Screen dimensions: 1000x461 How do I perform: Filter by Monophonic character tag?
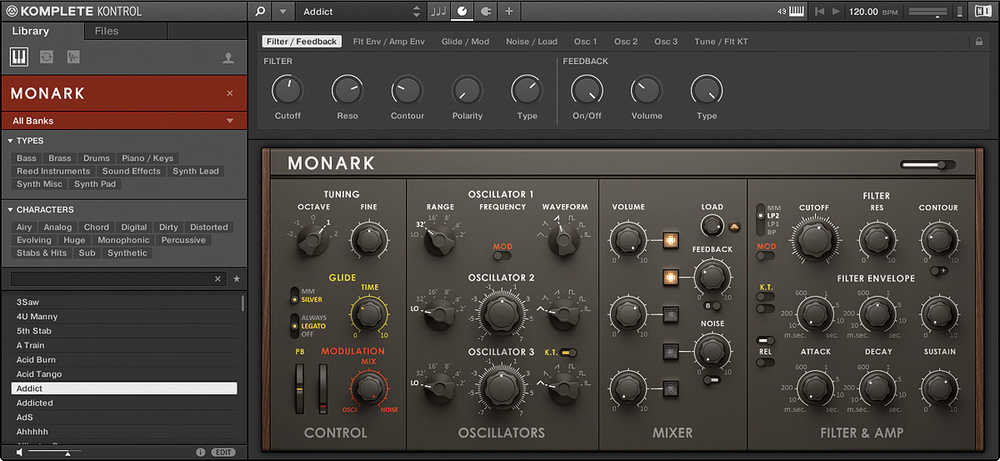[124, 240]
